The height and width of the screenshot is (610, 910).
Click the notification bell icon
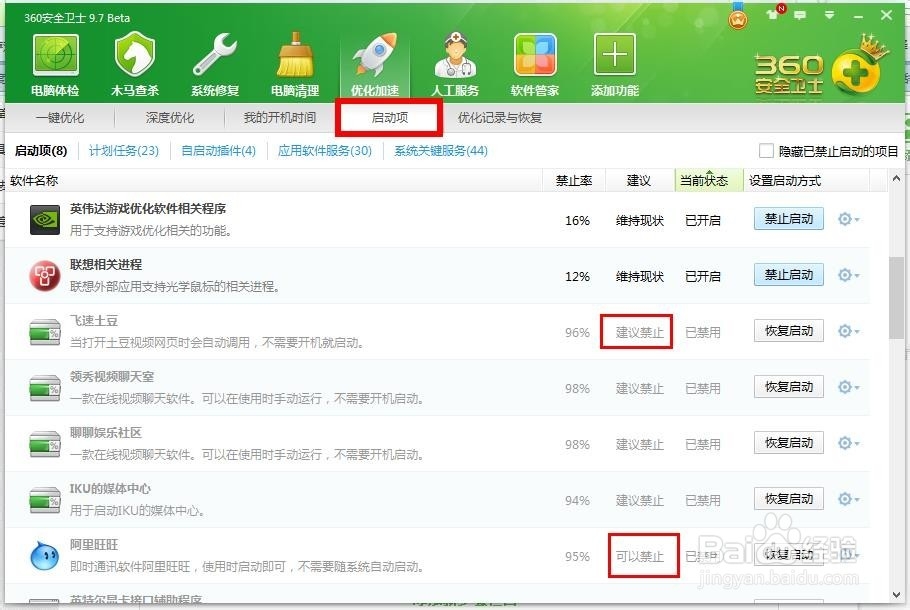(772, 13)
